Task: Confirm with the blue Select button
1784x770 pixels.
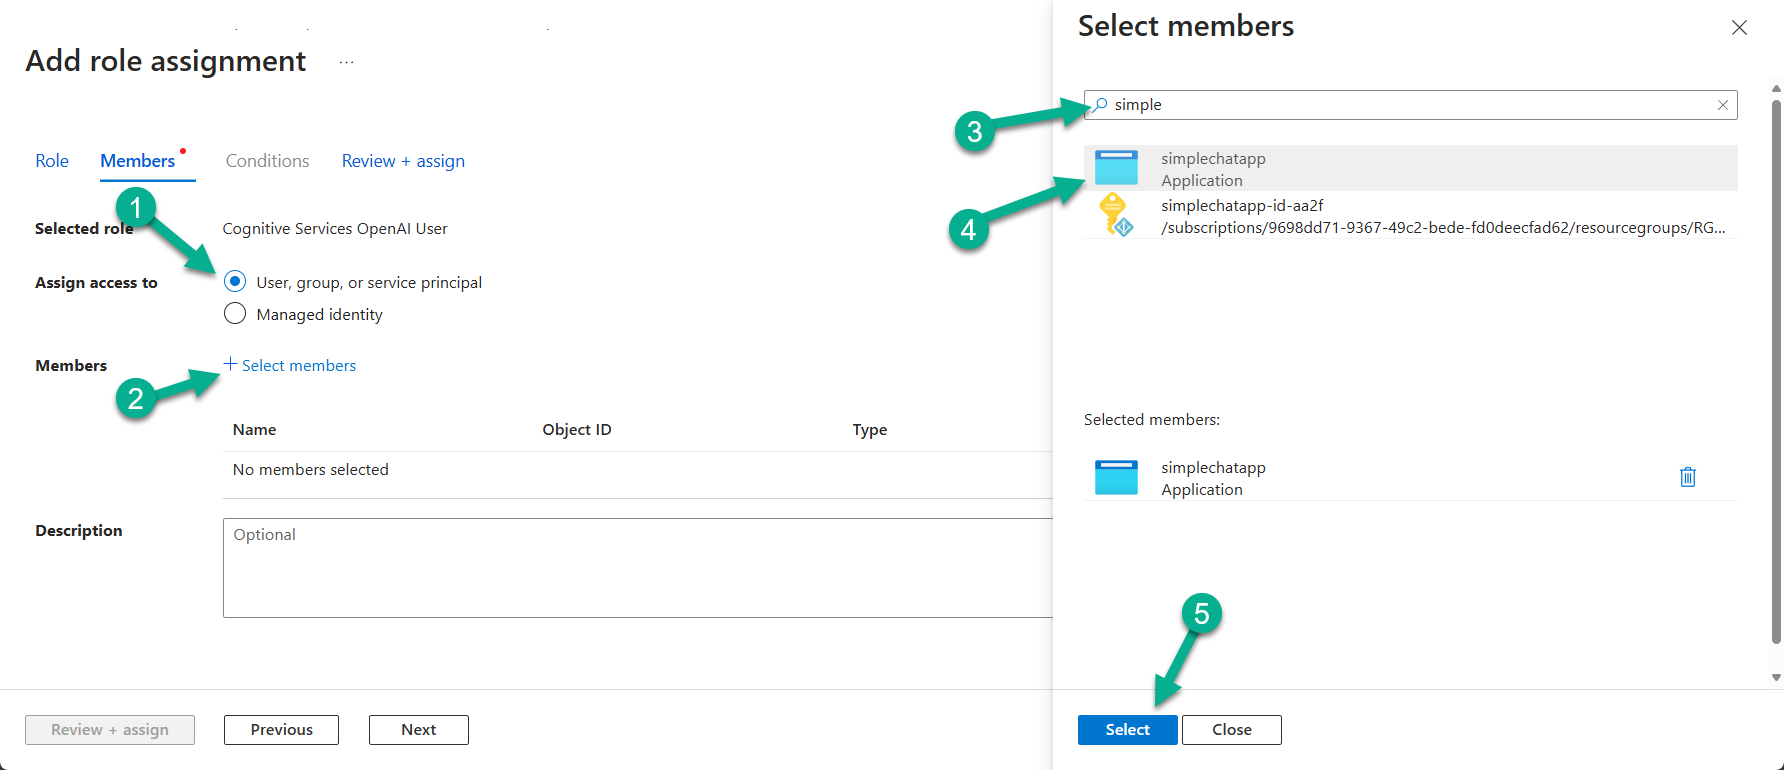Action: click(x=1127, y=730)
